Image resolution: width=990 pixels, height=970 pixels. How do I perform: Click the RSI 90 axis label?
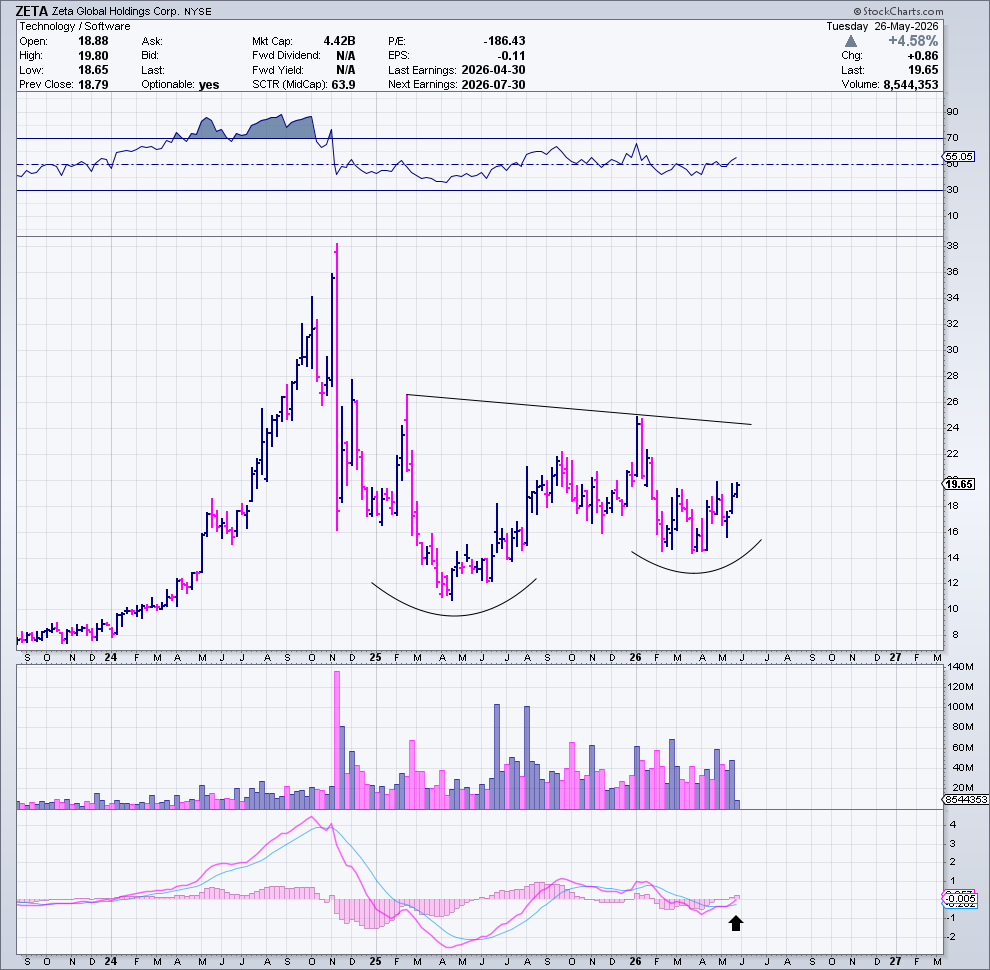[952, 112]
